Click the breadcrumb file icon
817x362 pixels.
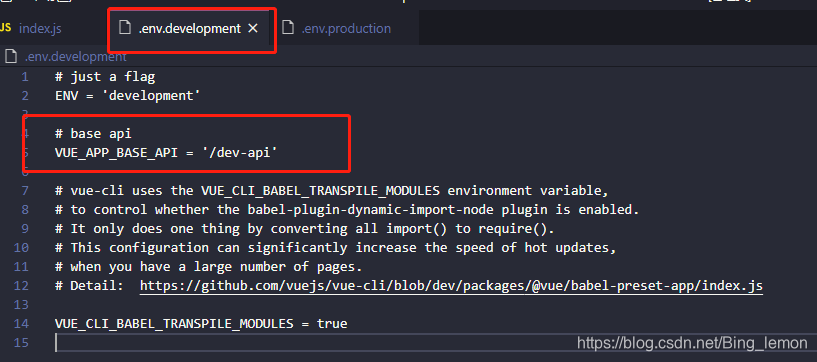coord(10,56)
